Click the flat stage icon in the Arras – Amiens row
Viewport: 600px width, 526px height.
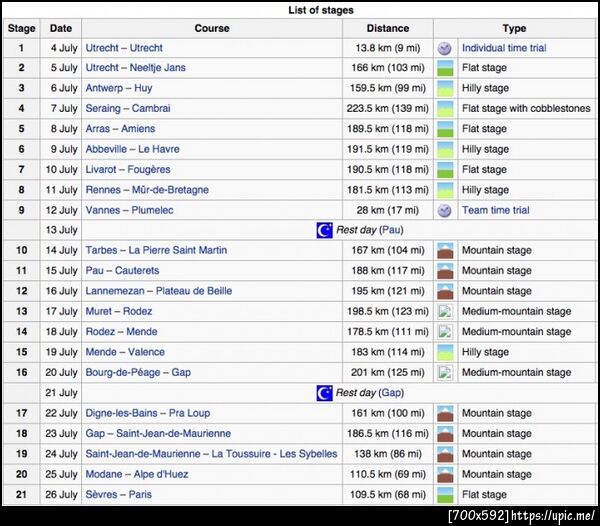(x=445, y=129)
